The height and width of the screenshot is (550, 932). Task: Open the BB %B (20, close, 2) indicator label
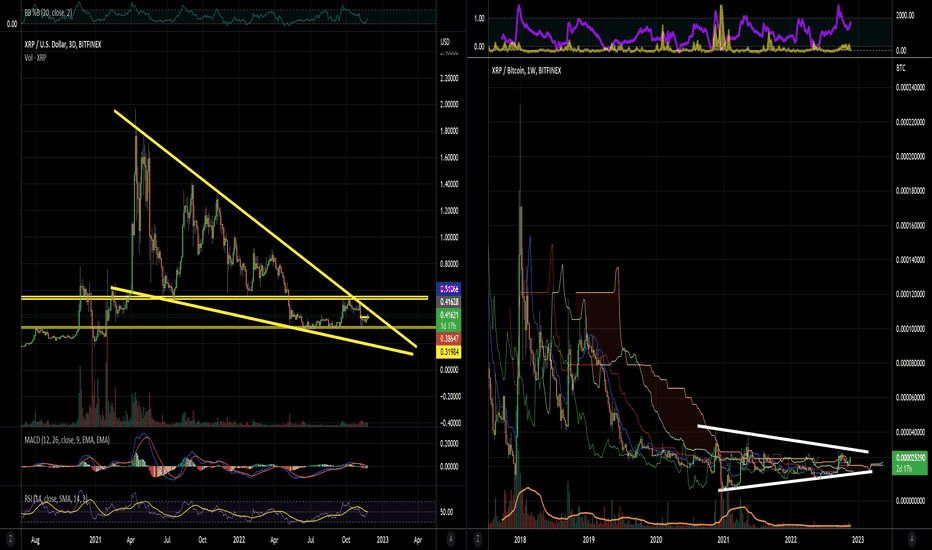point(48,12)
